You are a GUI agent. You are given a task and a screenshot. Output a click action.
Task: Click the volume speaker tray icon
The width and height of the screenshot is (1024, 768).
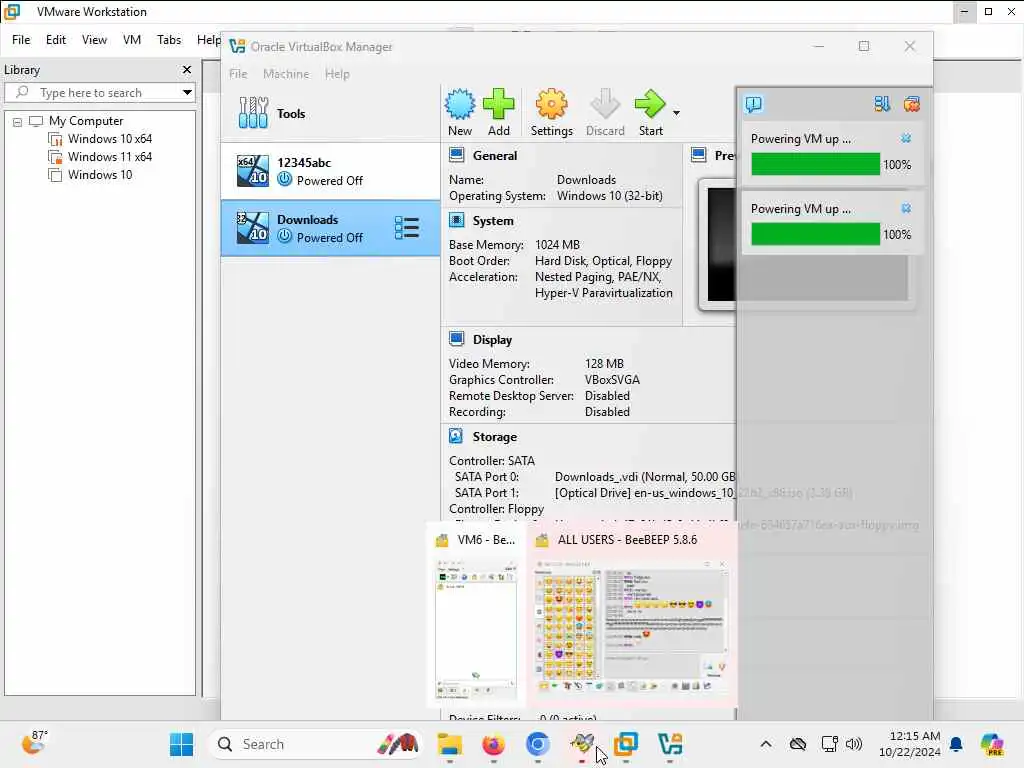pos(854,744)
